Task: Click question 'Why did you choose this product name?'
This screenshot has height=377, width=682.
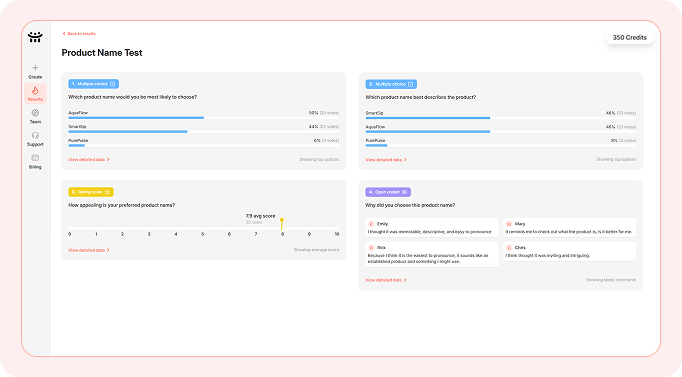Action: click(410, 205)
